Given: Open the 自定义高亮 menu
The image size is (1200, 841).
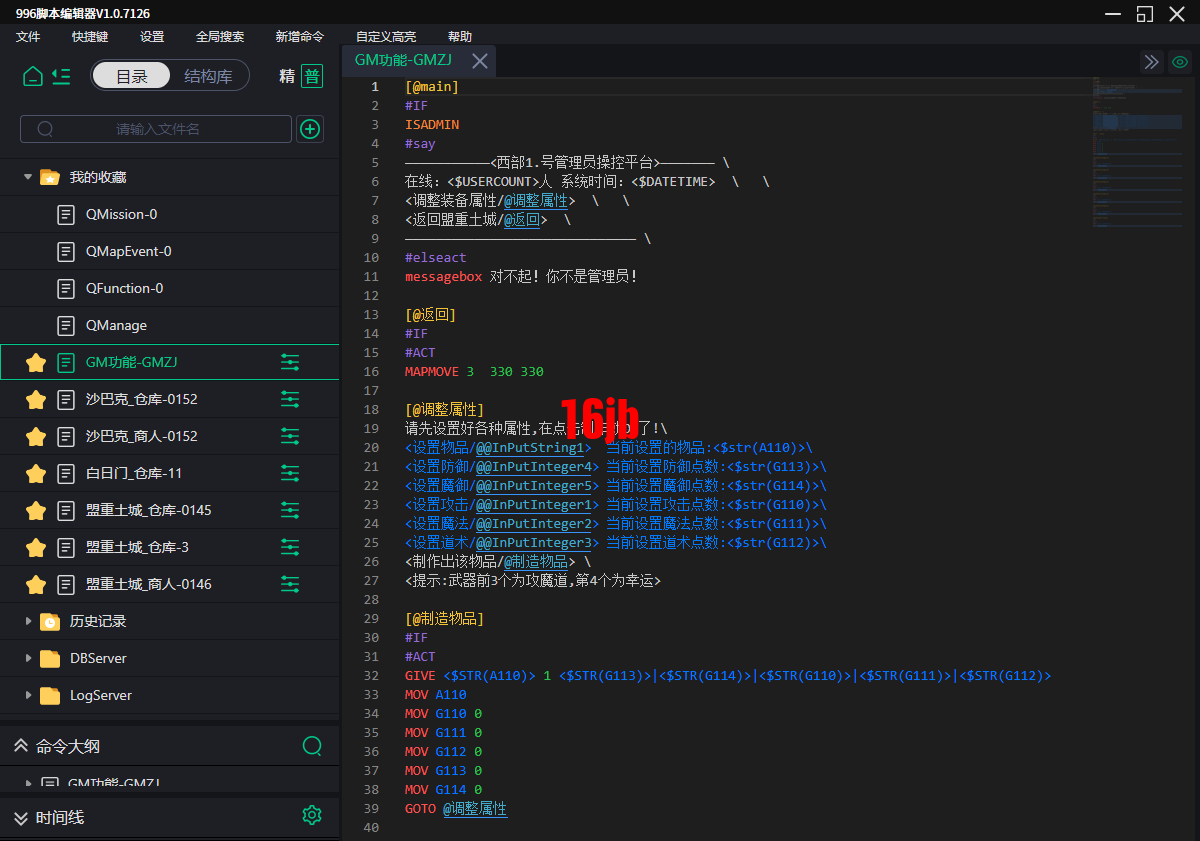Looking at the screenshot, I should (386, 36).
